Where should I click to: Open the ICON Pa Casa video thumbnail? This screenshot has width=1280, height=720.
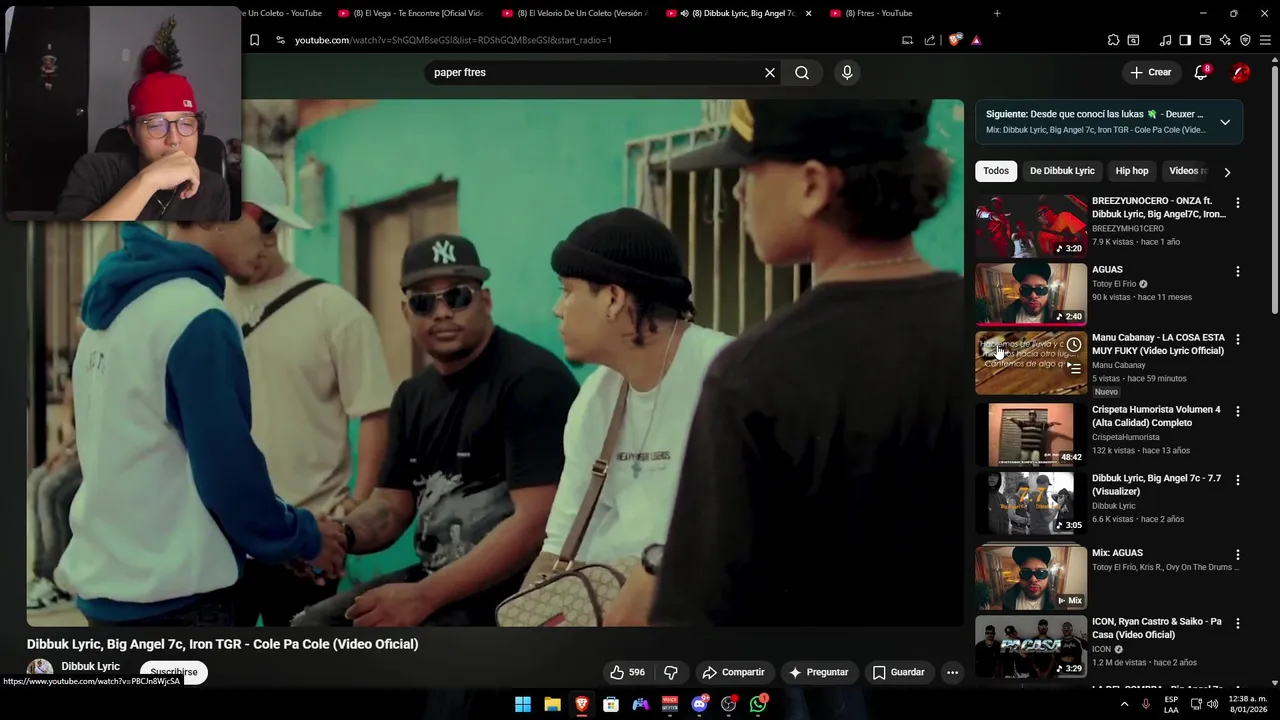(x=1031, y=647)
